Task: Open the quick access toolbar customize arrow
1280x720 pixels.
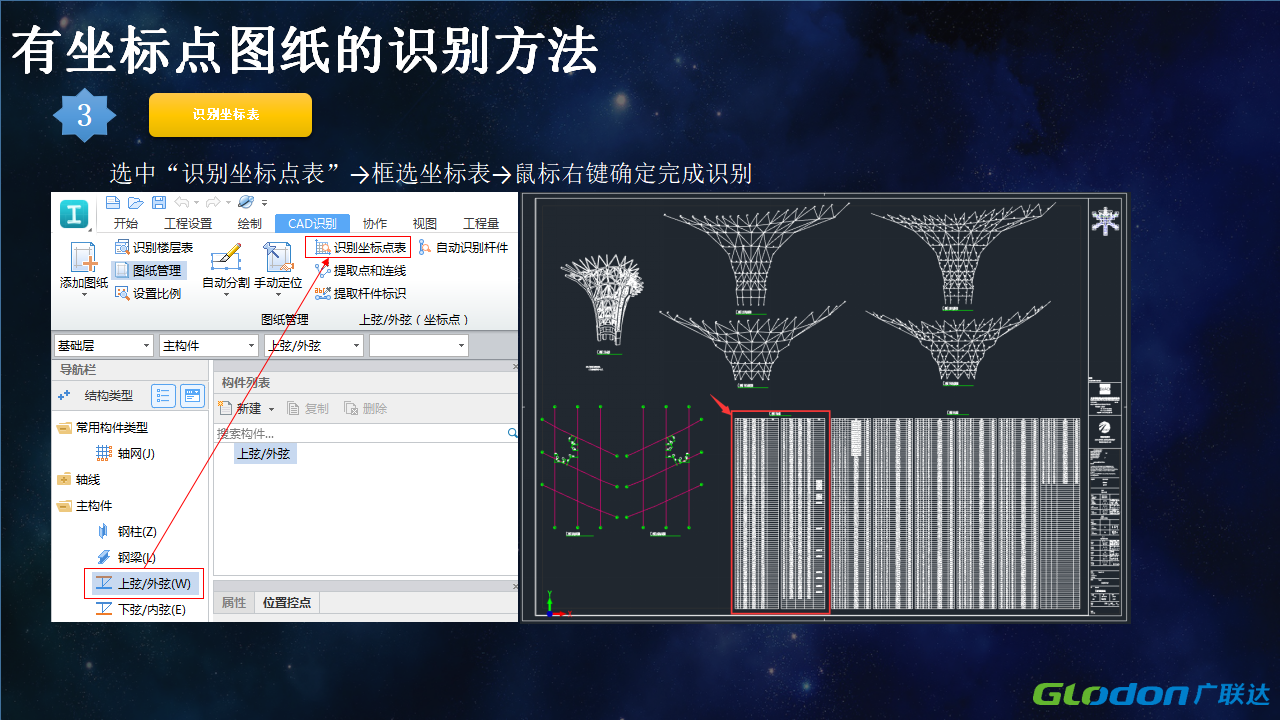Action: pos(265,203)
